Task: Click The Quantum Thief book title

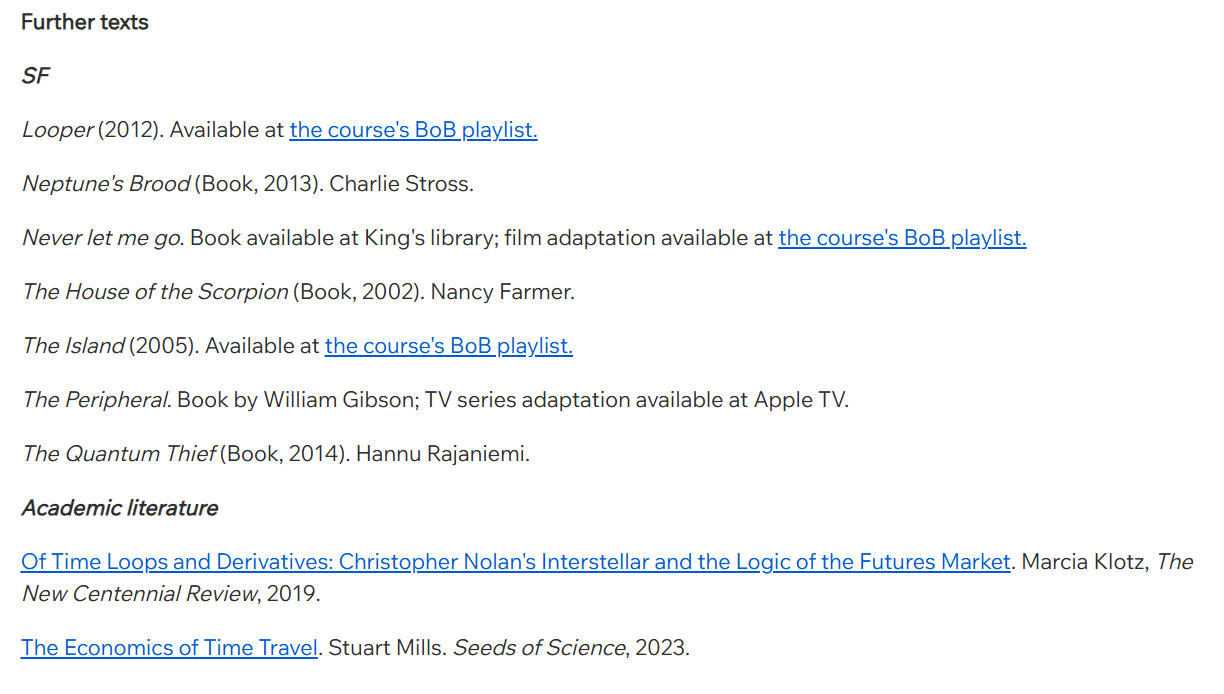Action: coord(119,454)
